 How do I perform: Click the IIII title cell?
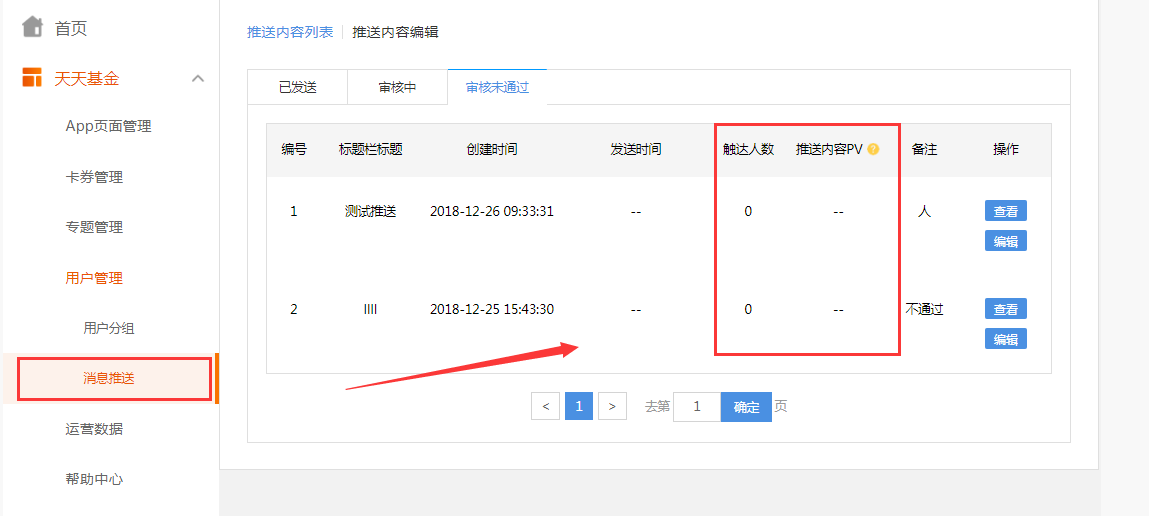point(370,310)
